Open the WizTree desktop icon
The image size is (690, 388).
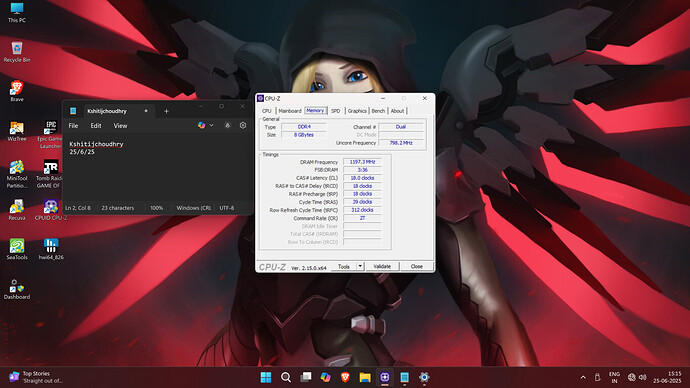[x=17, y=131]
